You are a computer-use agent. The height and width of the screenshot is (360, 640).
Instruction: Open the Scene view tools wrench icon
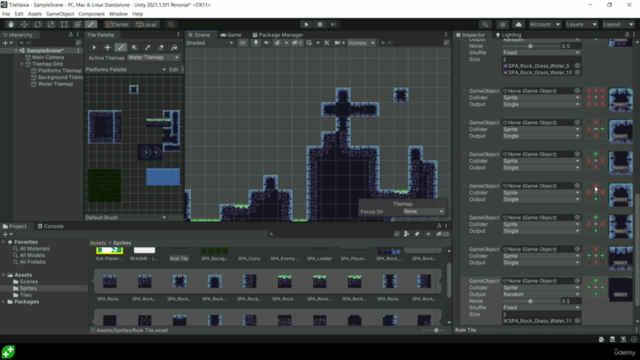click(x=327, y=43)
